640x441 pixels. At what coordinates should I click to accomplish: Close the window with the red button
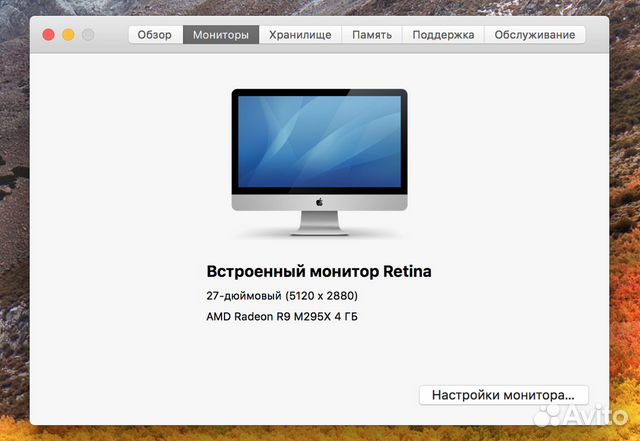tap(49, 35)
